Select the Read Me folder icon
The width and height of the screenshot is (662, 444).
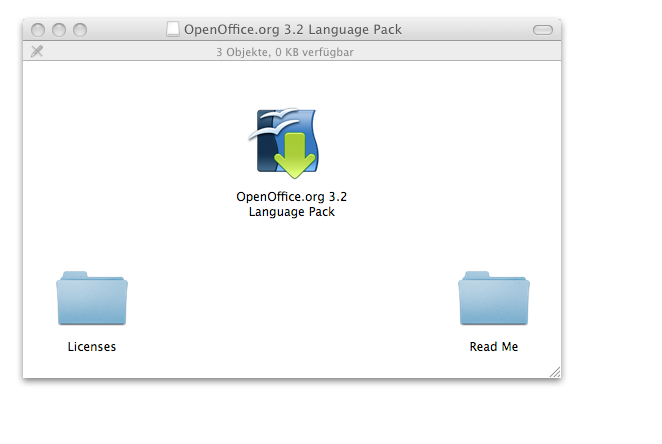click(x=493, y=298)
